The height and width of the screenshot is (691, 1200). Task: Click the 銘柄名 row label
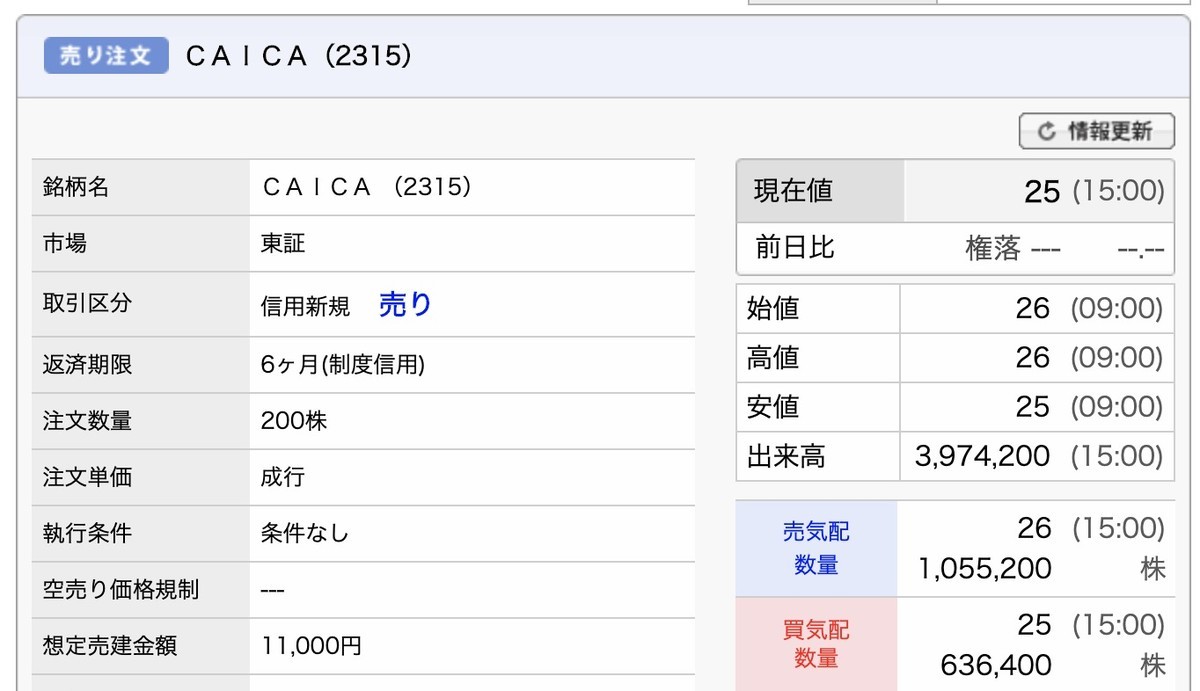tap(75, 187)
